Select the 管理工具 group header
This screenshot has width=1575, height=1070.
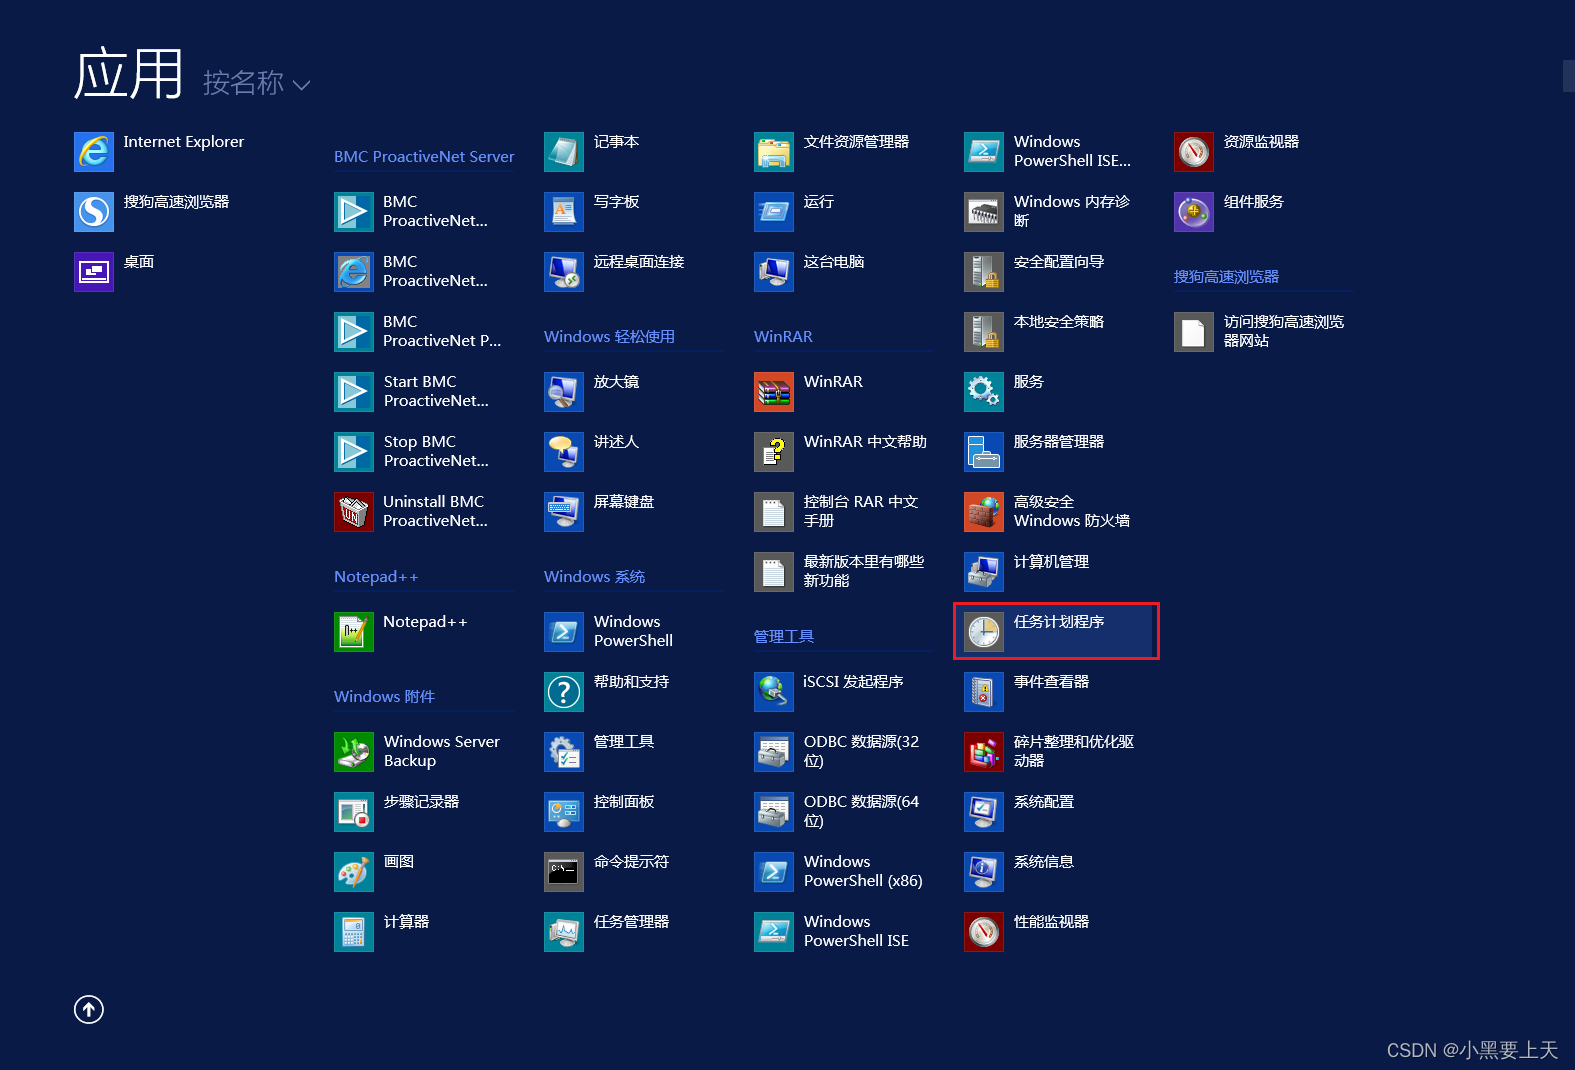(784, 637)
